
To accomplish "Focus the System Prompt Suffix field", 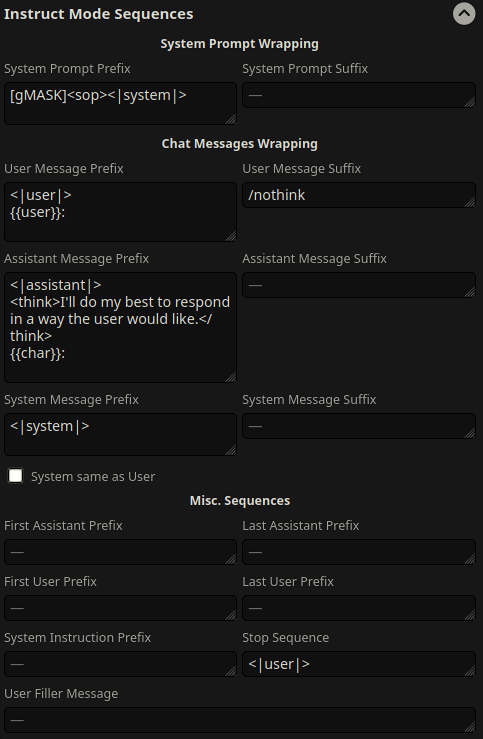I will click(x=359, y=95).
